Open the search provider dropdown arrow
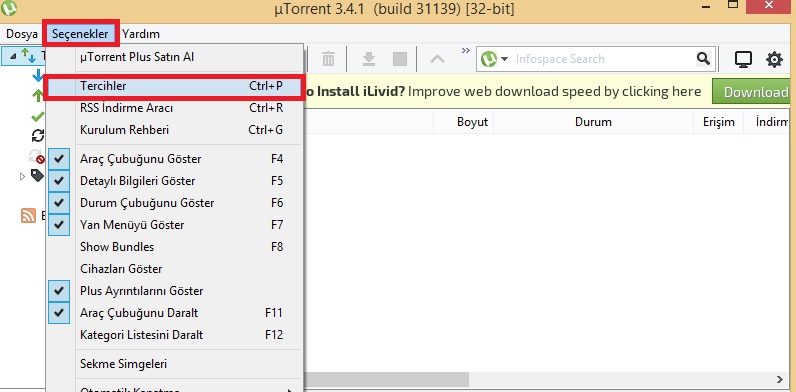Screen dimensions: 796x392 point(504,59)
